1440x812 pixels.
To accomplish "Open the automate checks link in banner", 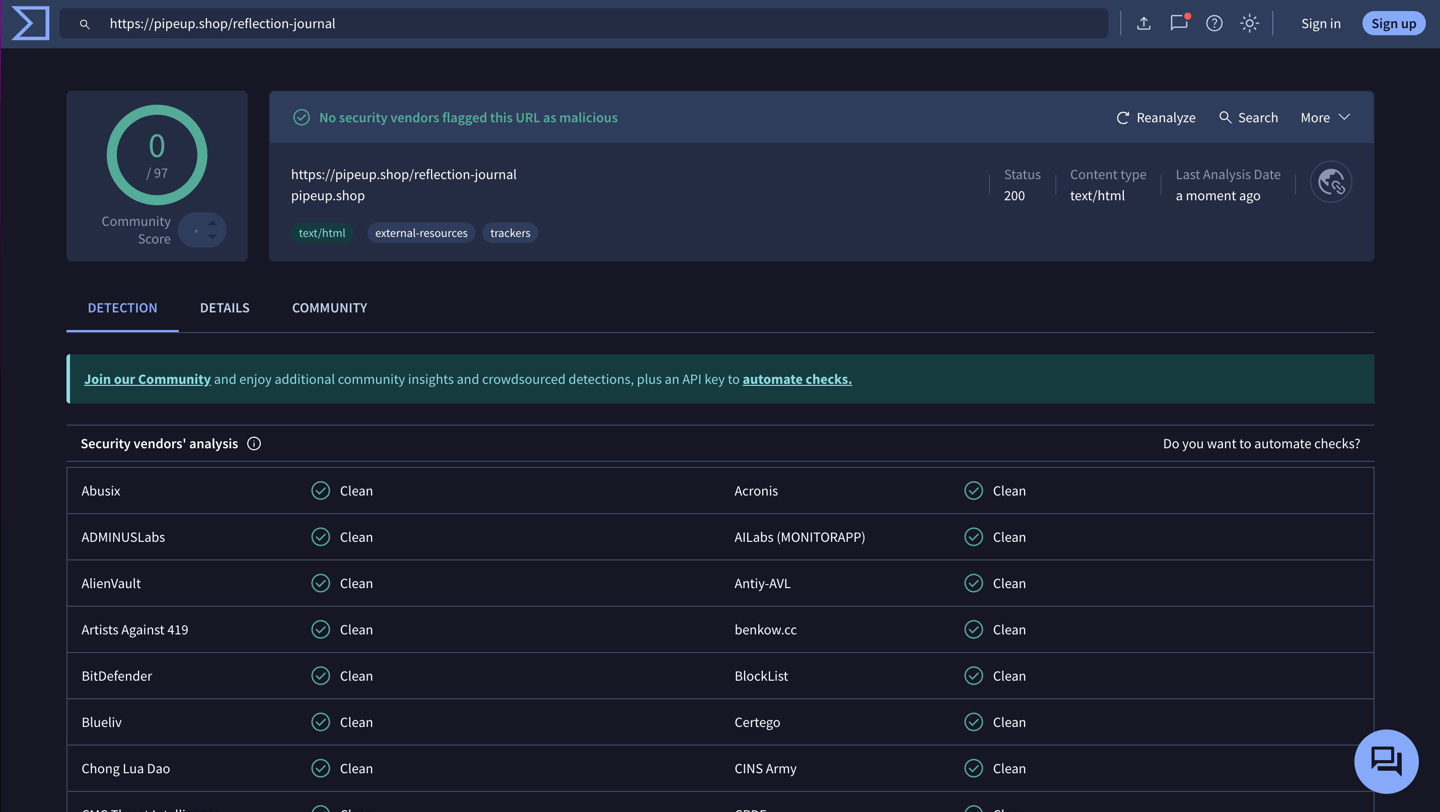I will [x=797, y=379].
